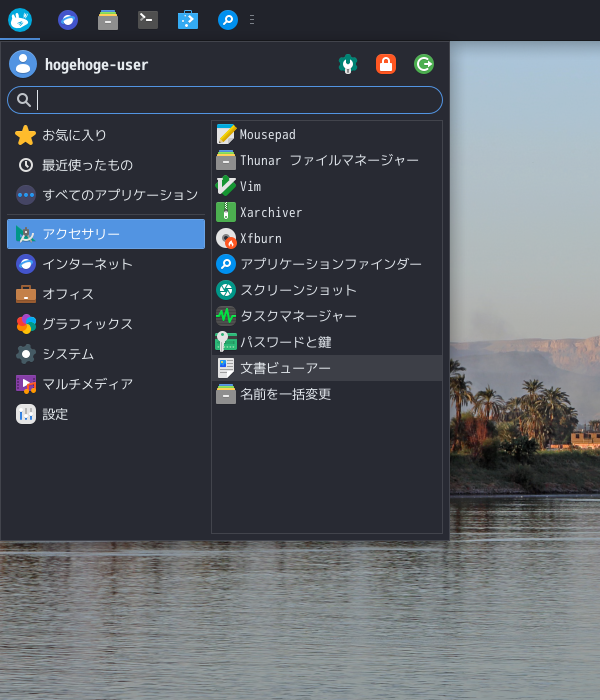Log out with the green arrow icon
This screenshot has height=700, width=600.
click(x=424, y=64)
